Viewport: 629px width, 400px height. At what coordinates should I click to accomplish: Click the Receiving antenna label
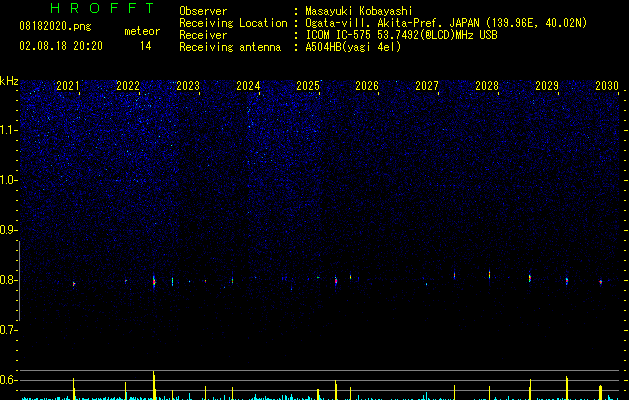point(230,47)
